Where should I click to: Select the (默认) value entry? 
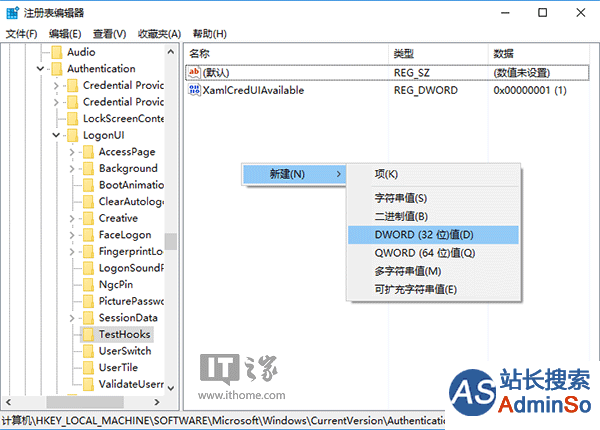point(216,73)
